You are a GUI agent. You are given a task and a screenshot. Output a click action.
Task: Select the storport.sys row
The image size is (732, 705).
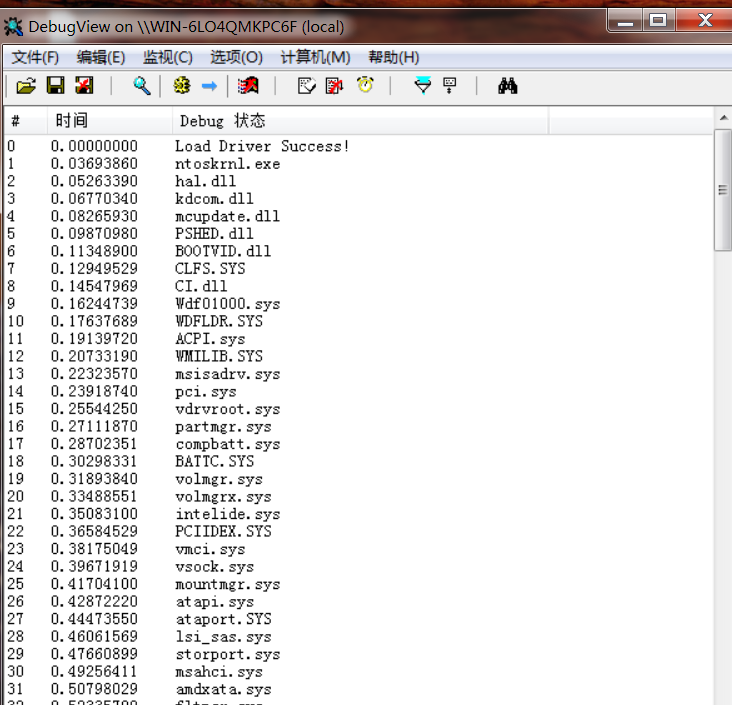pyautogui.click(x=359, y=654)
